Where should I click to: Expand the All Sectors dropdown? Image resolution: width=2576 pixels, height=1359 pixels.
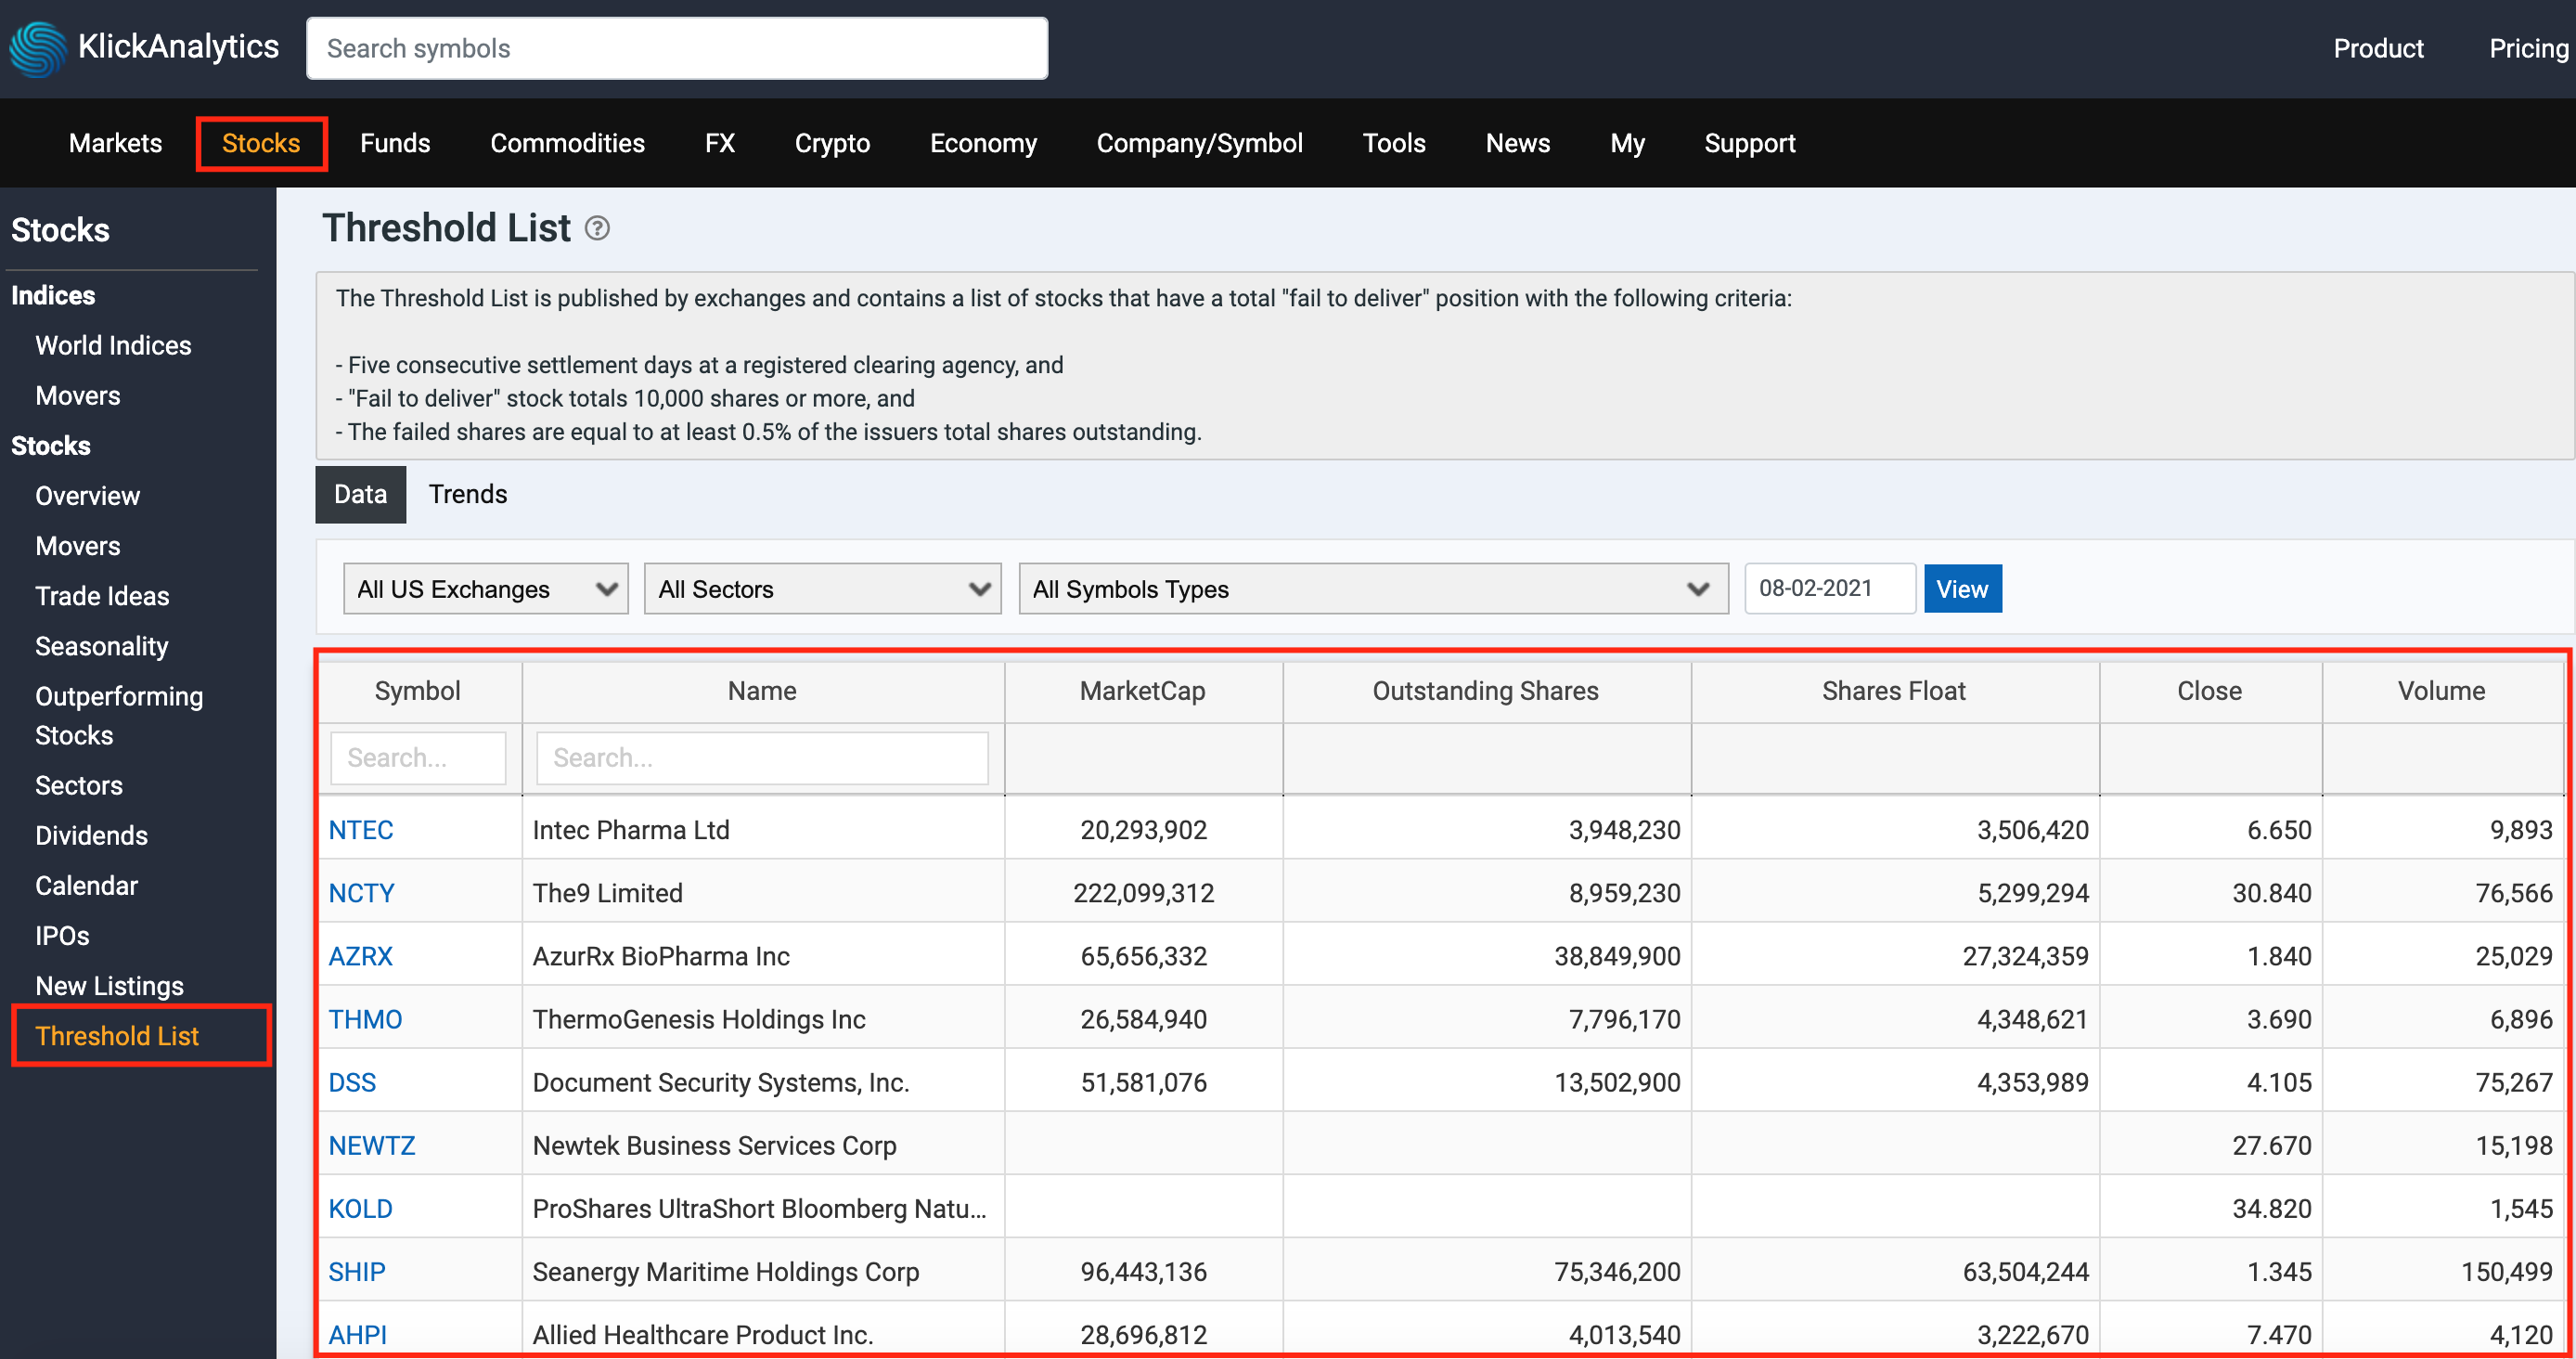[x=822, y=589]
